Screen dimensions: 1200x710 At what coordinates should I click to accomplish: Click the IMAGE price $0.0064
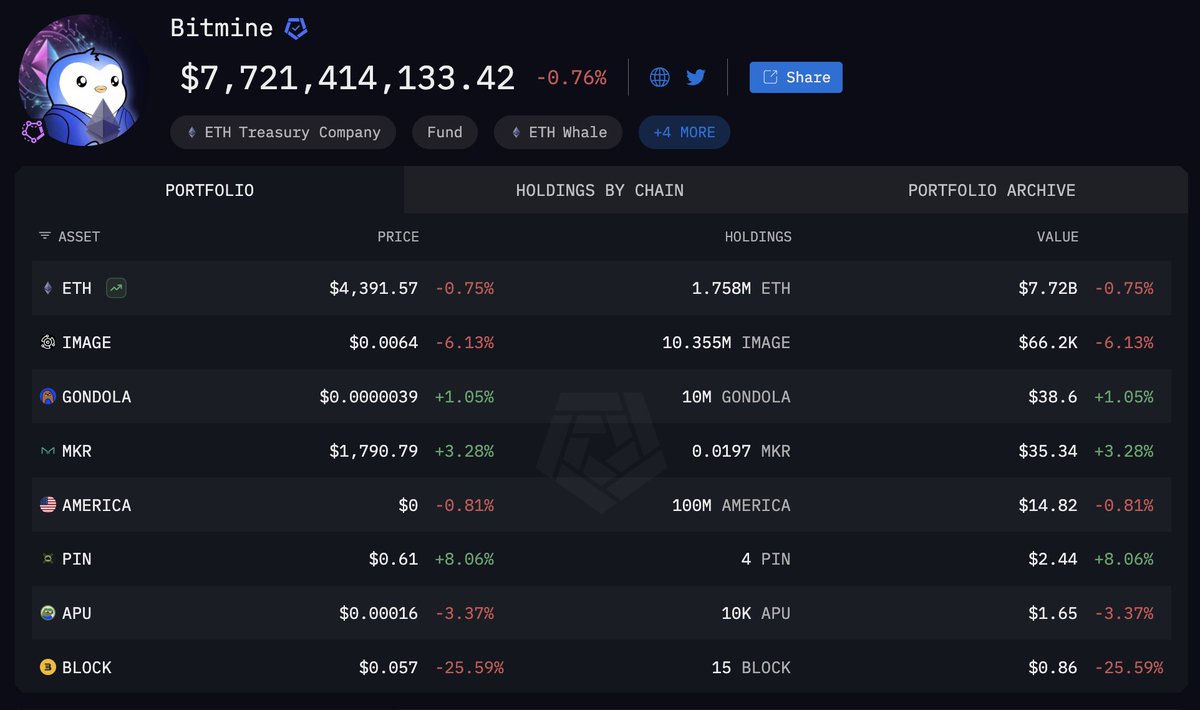pos(384,342)
